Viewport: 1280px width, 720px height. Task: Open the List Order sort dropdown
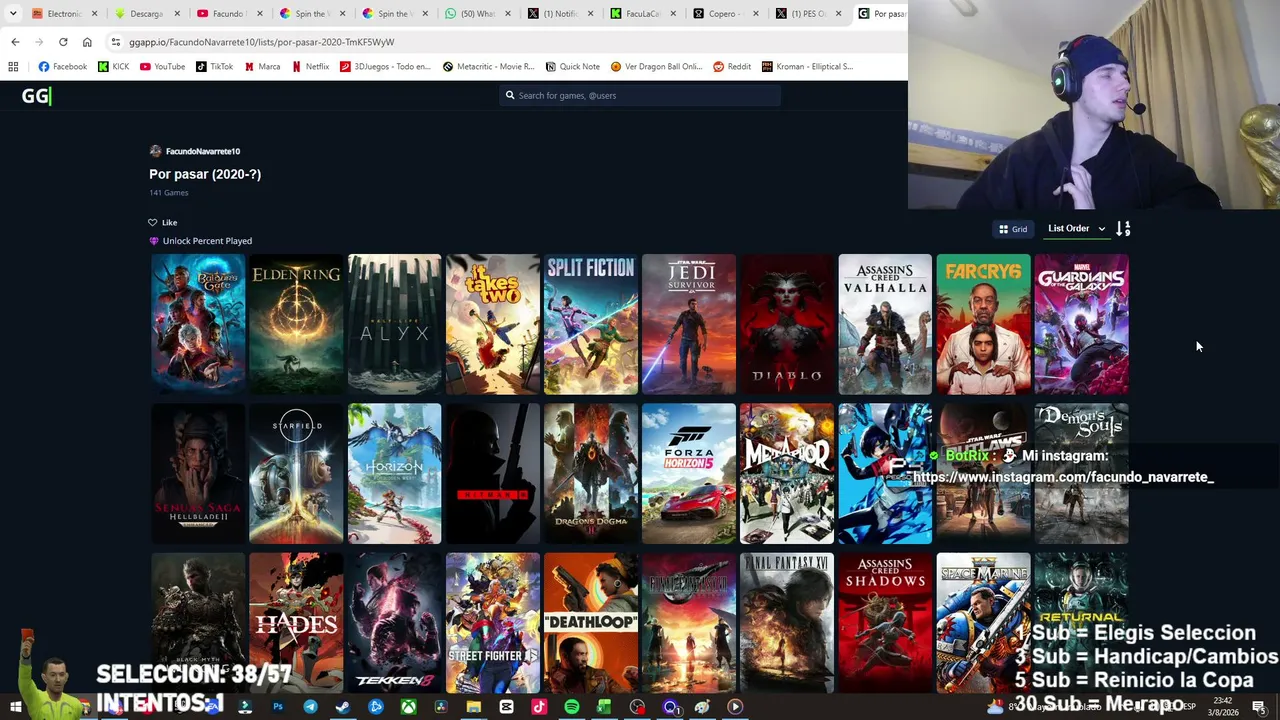[x=1076, y=229]
